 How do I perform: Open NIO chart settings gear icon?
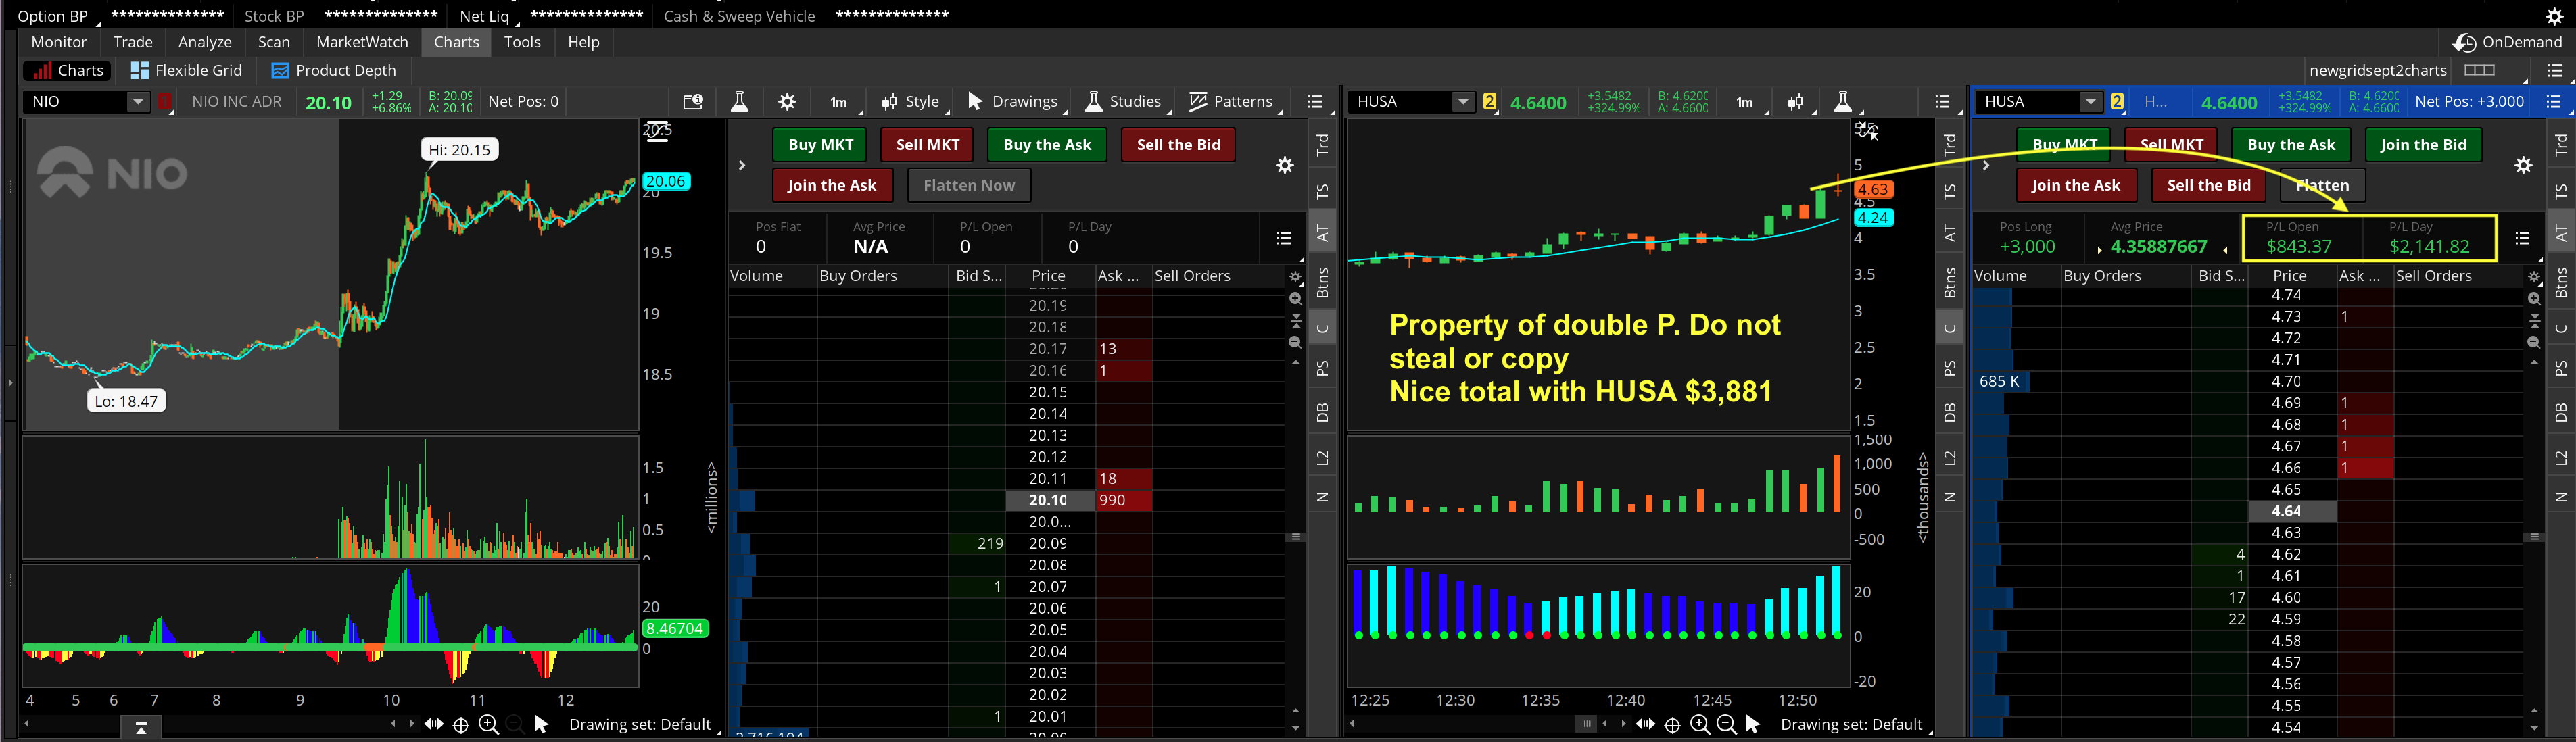tap(787, 102)
